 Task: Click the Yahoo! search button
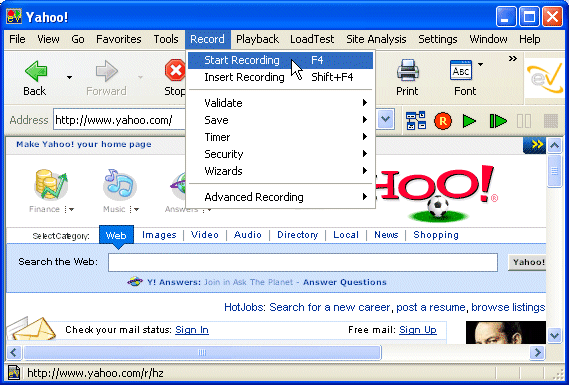[527, 262]
